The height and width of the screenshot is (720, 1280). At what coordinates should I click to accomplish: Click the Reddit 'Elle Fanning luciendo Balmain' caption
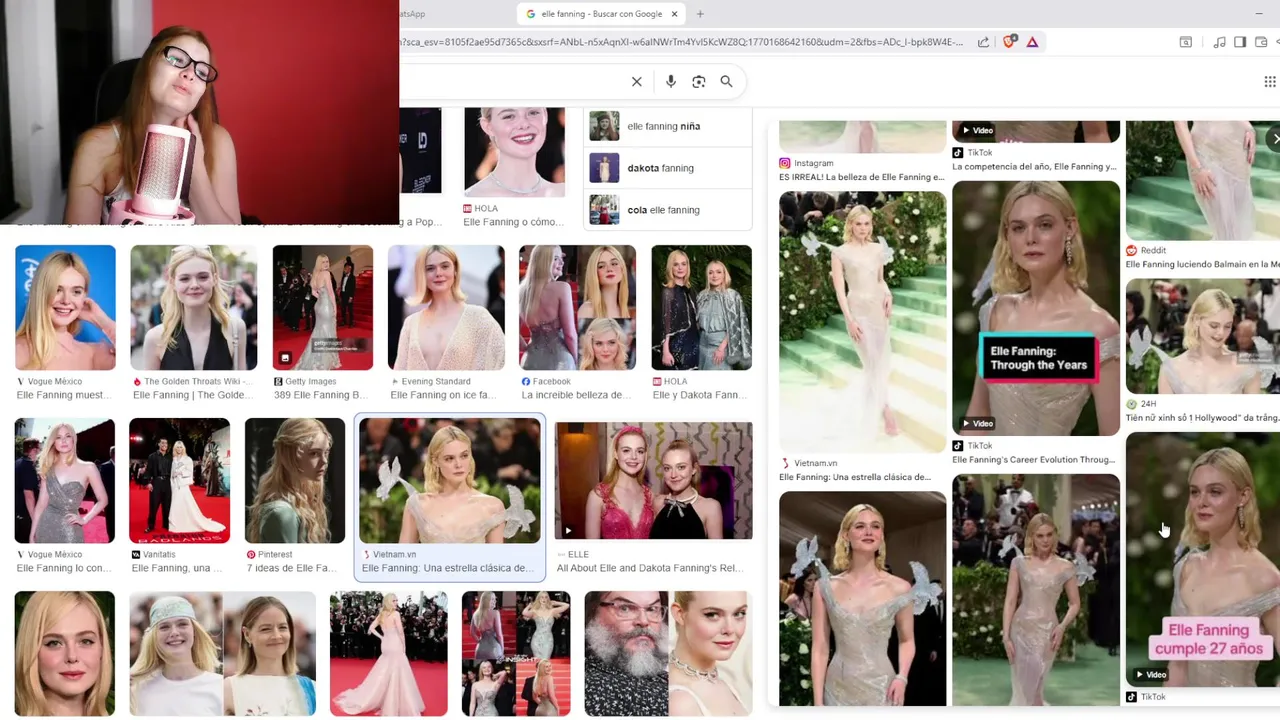pyautogui.click(x=1203, y=264)
